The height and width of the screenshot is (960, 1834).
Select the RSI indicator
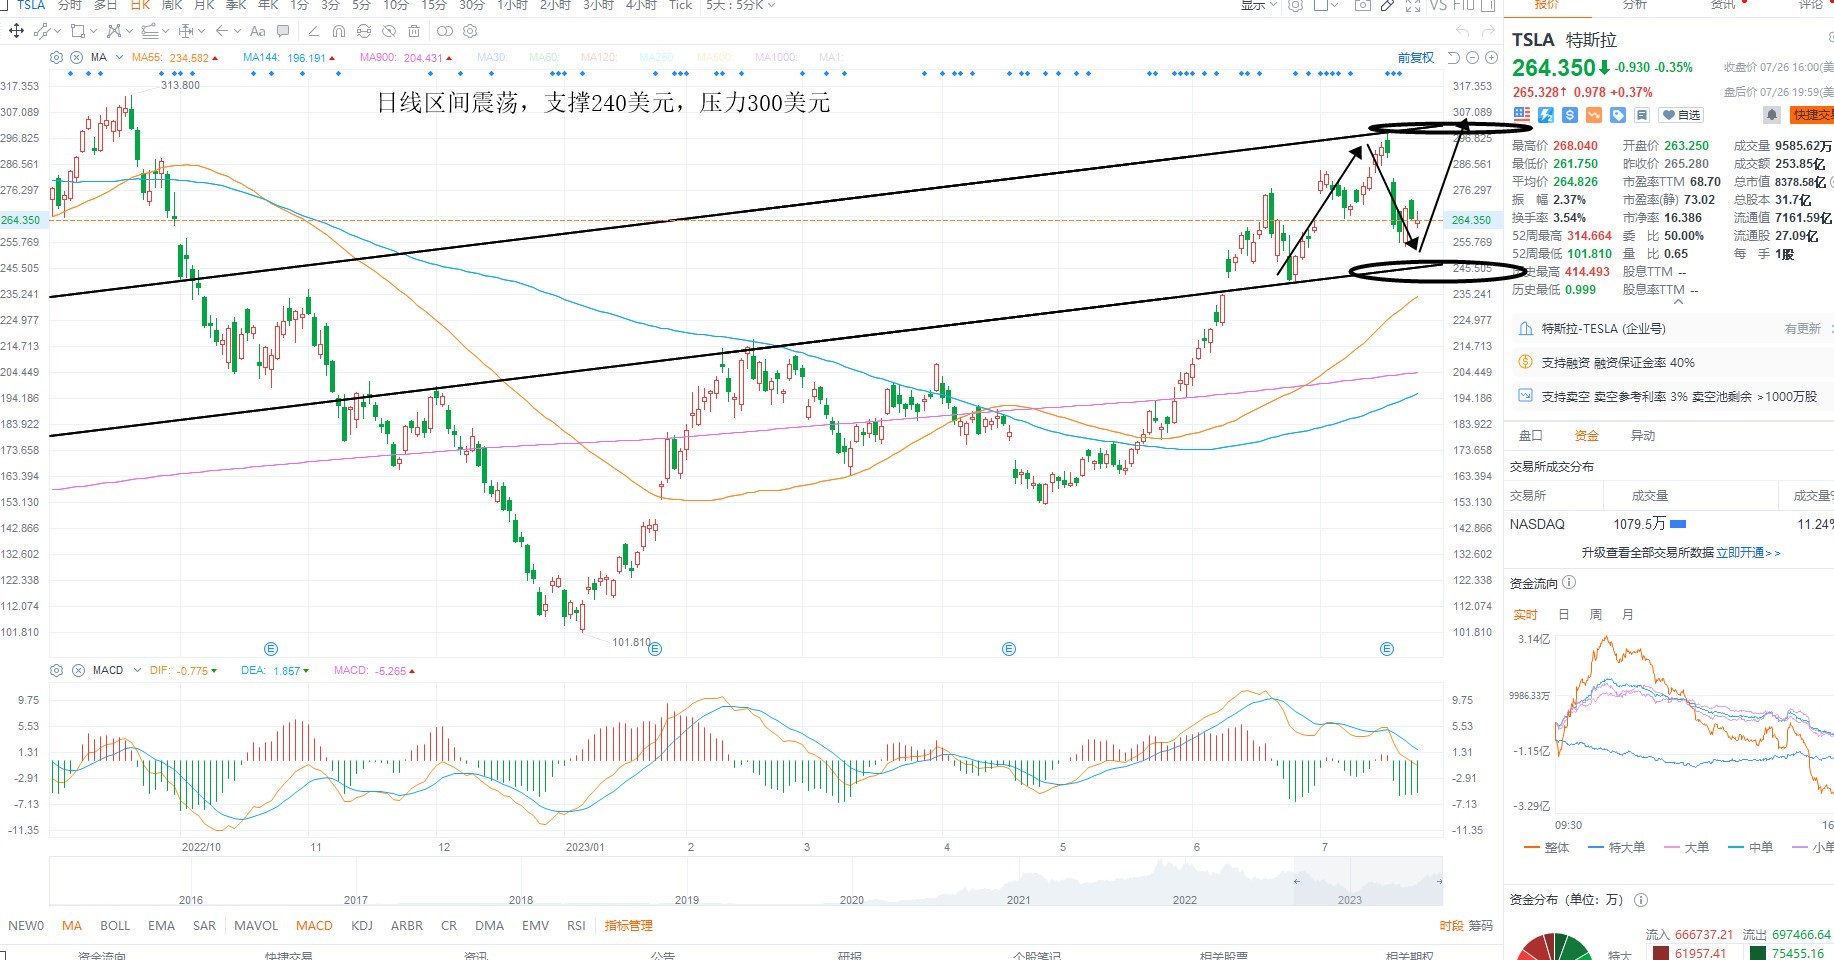coord(576,925)
